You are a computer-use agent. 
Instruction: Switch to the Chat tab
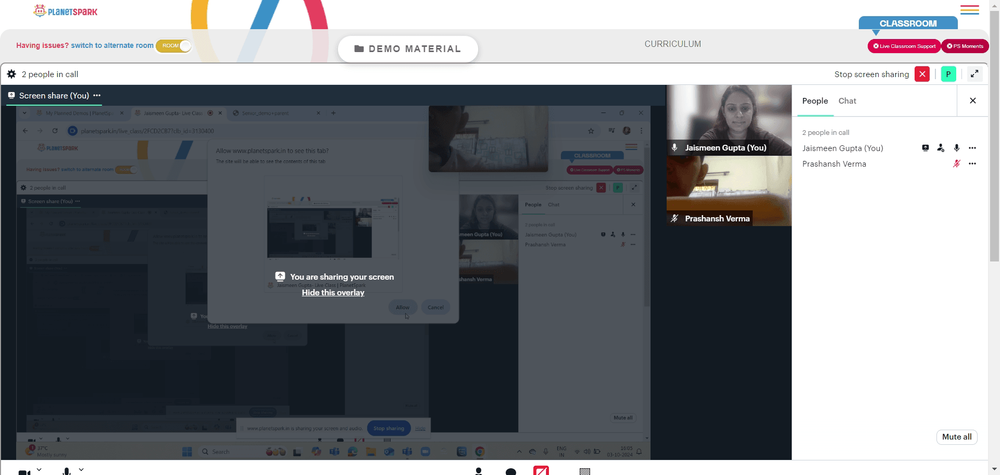point(847,101)
